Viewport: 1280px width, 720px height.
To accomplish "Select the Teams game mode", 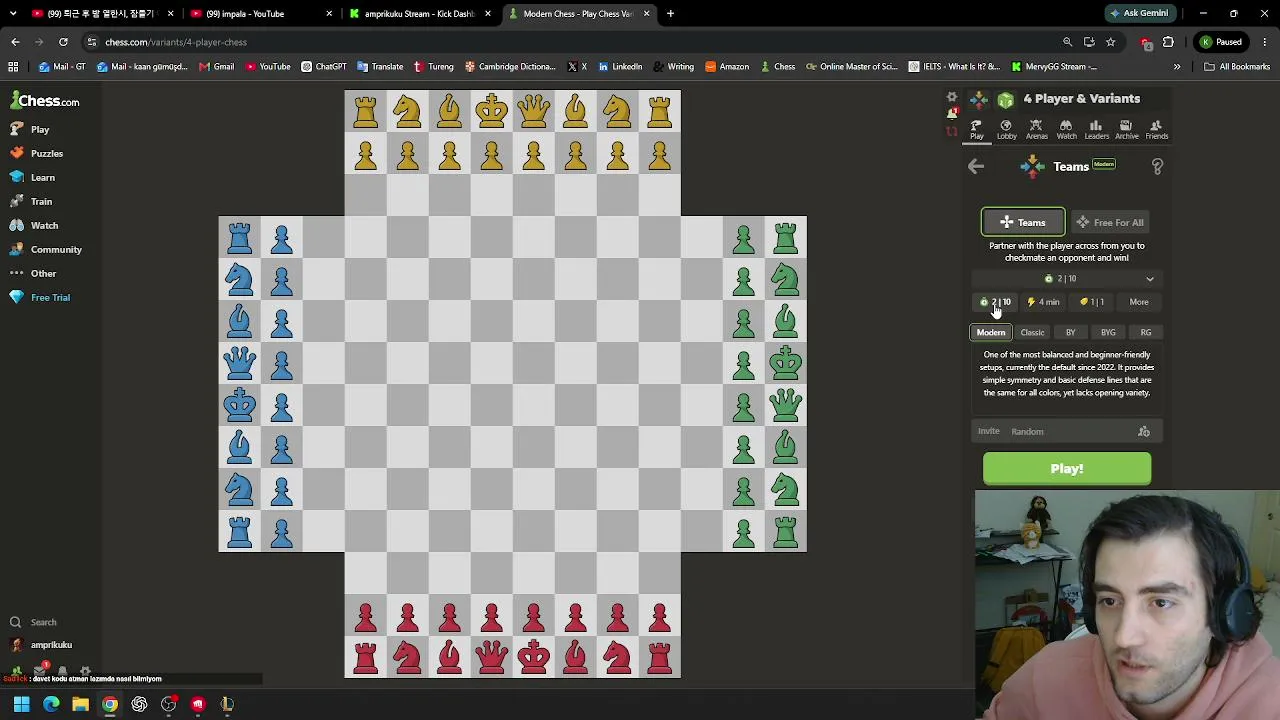I will click(x=1023, y=222).
